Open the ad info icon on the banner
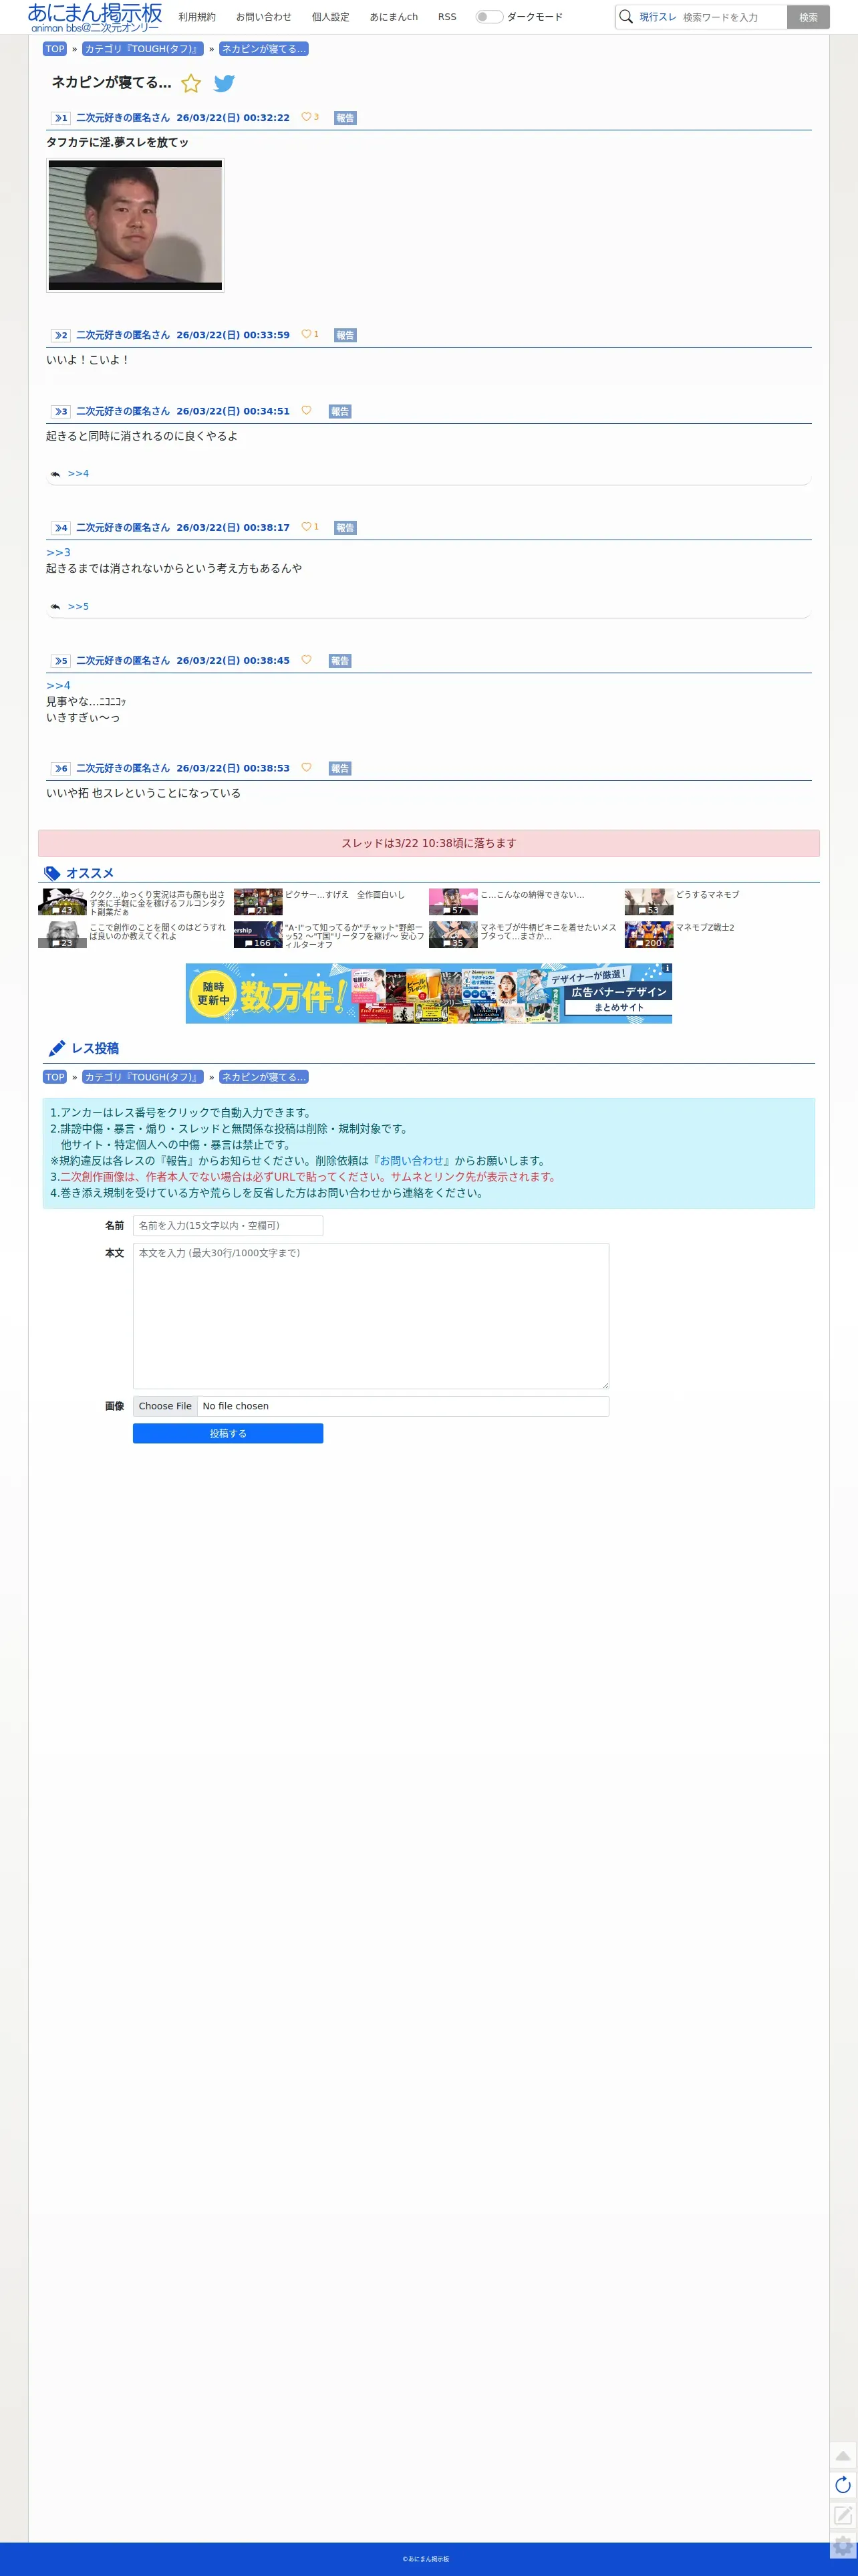 click(x=667, y=968)
